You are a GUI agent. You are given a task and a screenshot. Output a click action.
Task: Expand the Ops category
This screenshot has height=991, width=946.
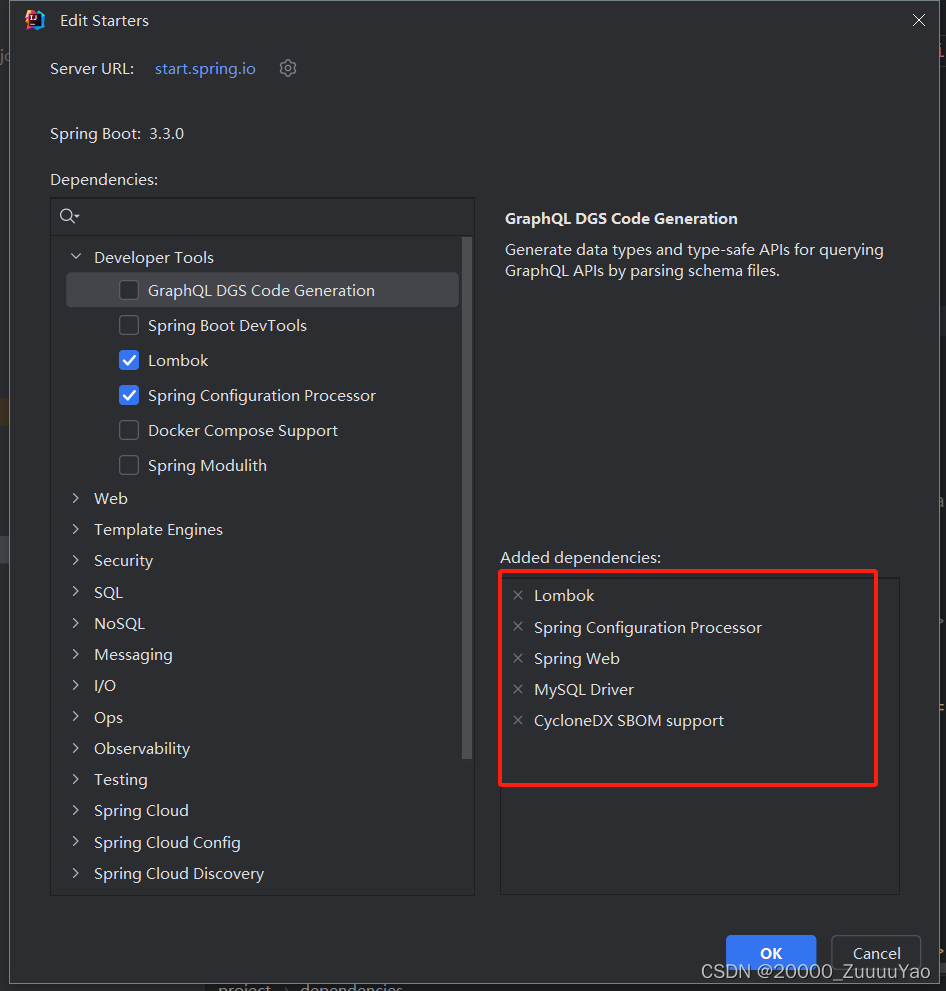pos(76,717)
